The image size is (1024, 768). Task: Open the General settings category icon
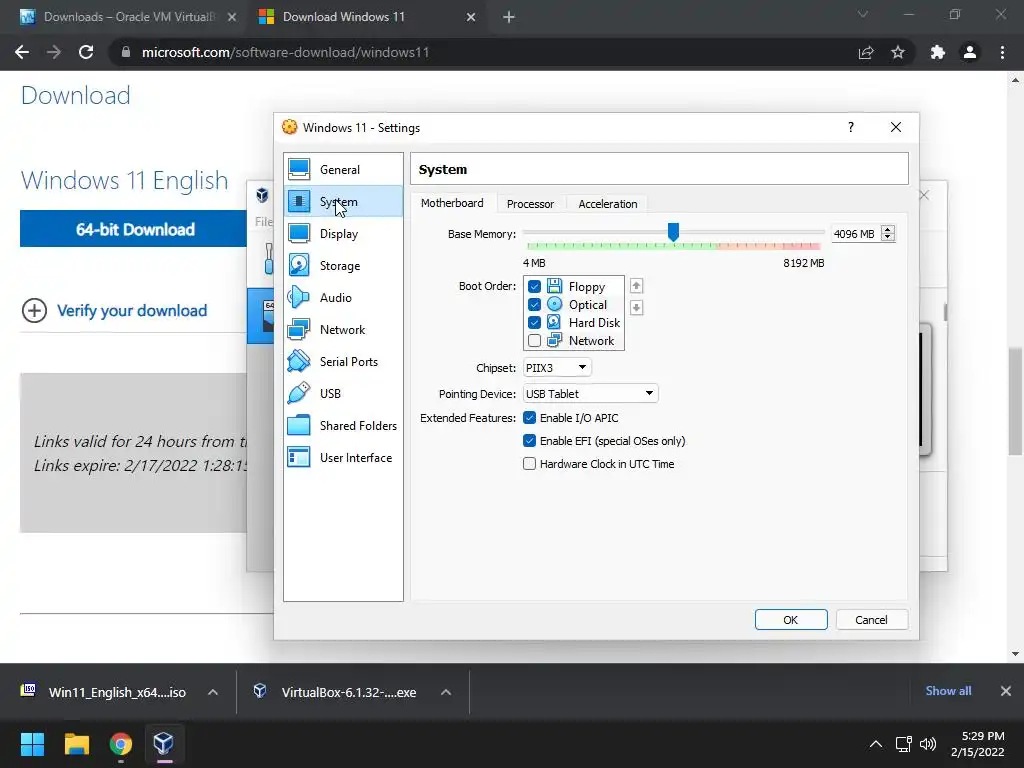pyautogui.click(x=299, y=169)
